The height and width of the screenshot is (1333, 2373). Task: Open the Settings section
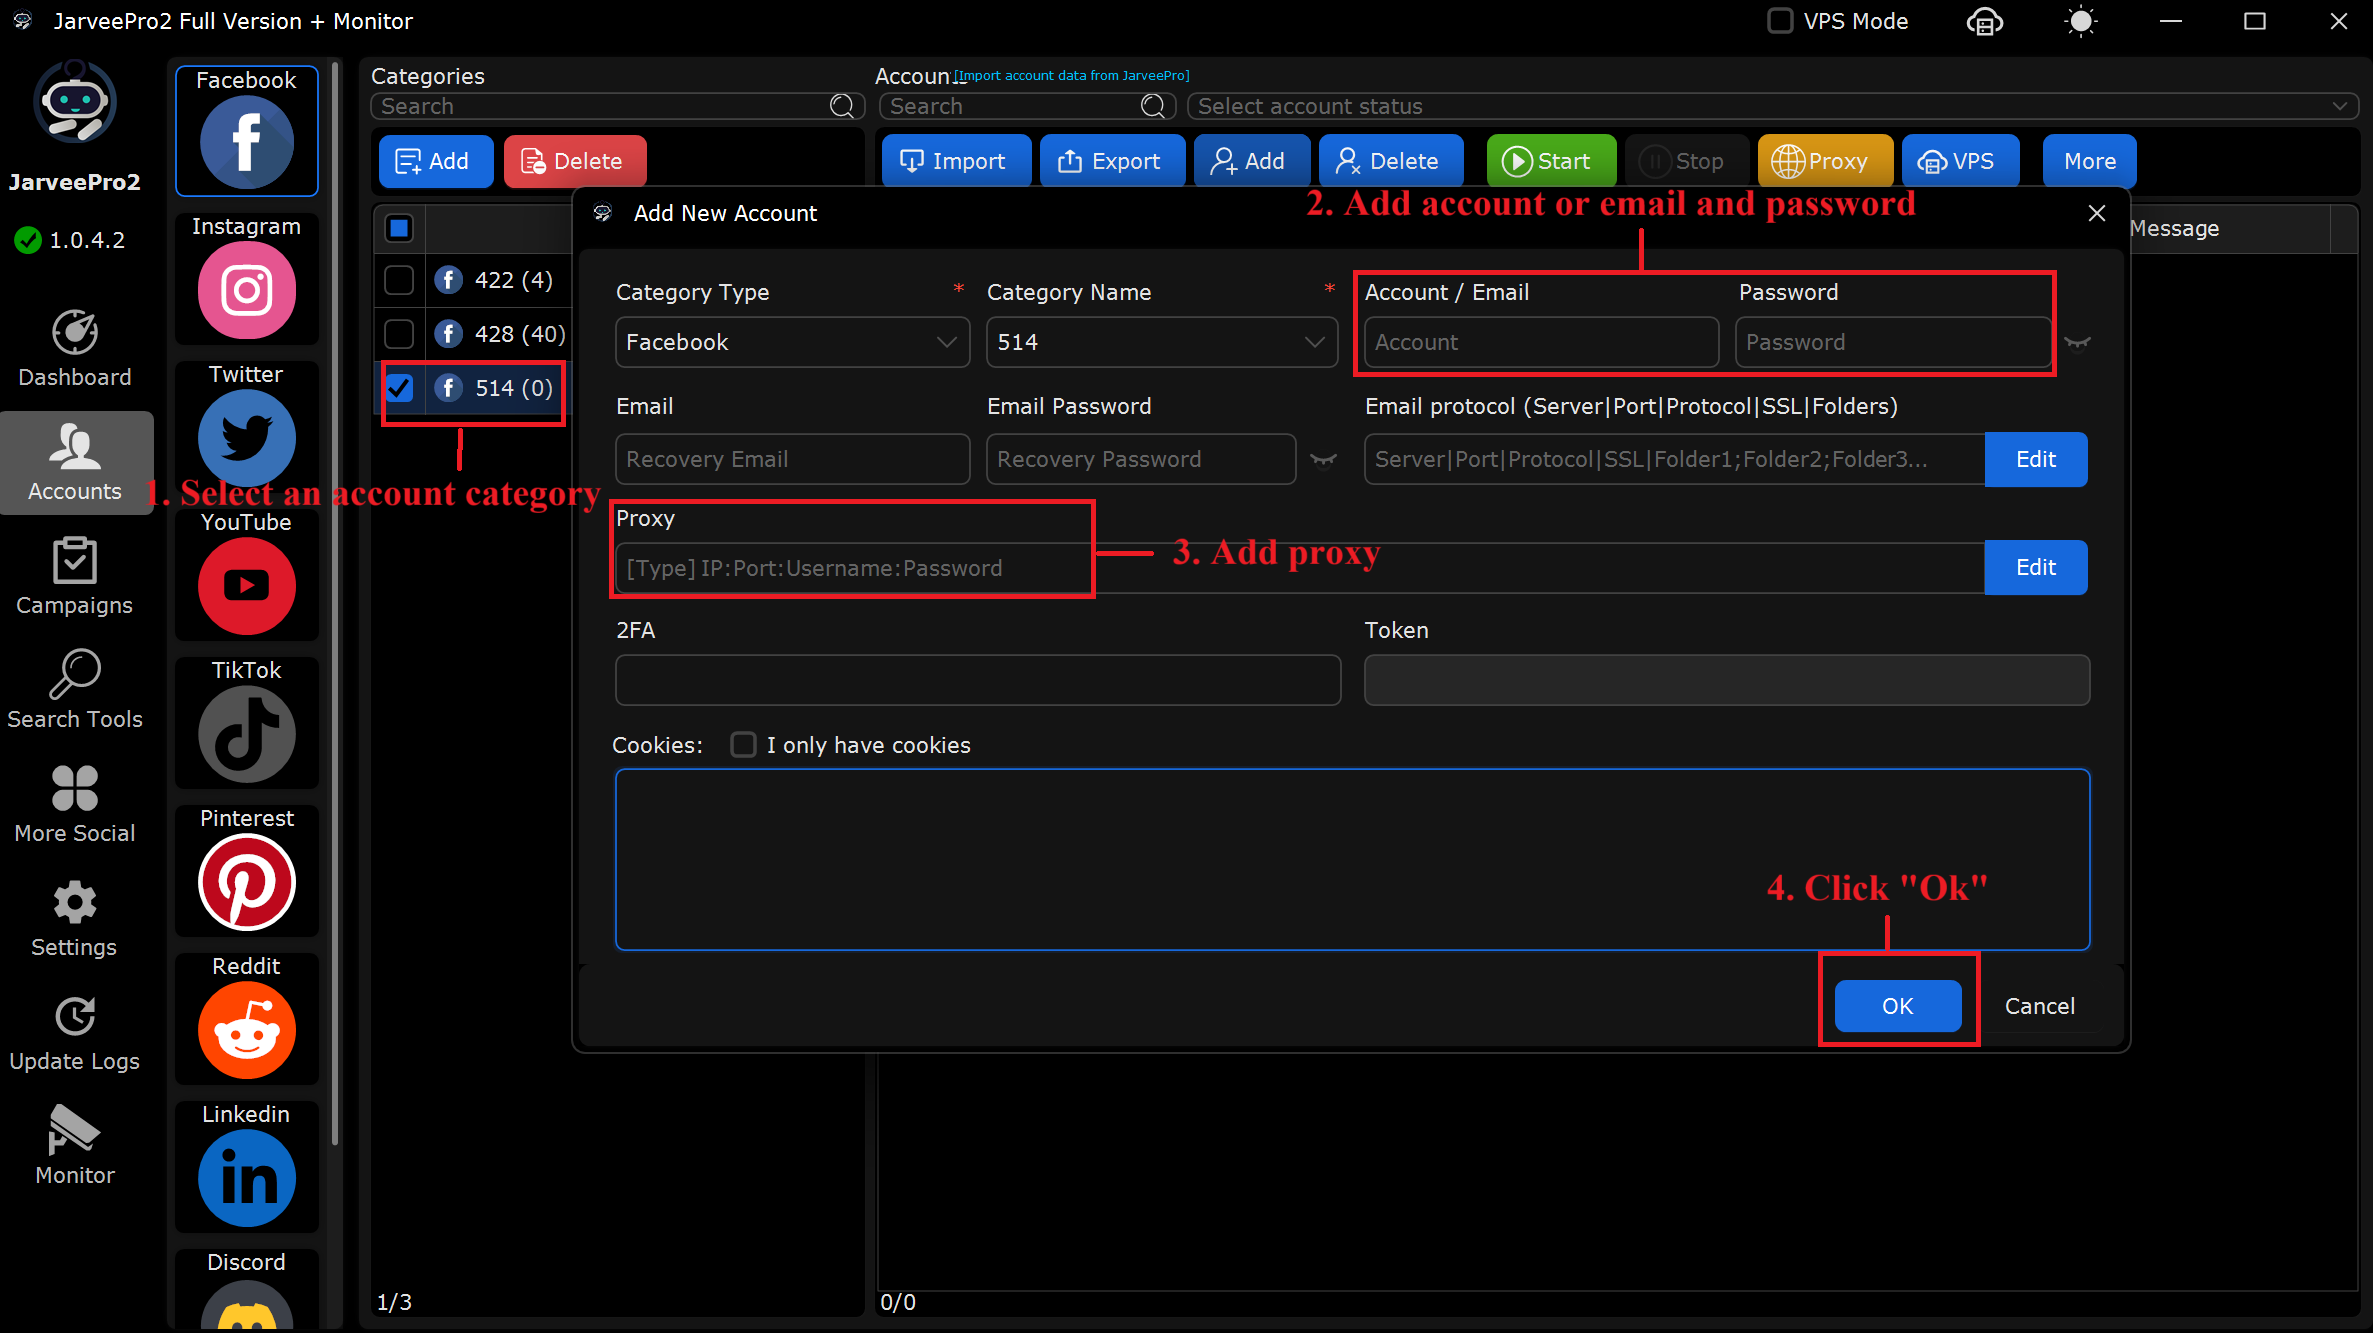(x=75, y=918)
